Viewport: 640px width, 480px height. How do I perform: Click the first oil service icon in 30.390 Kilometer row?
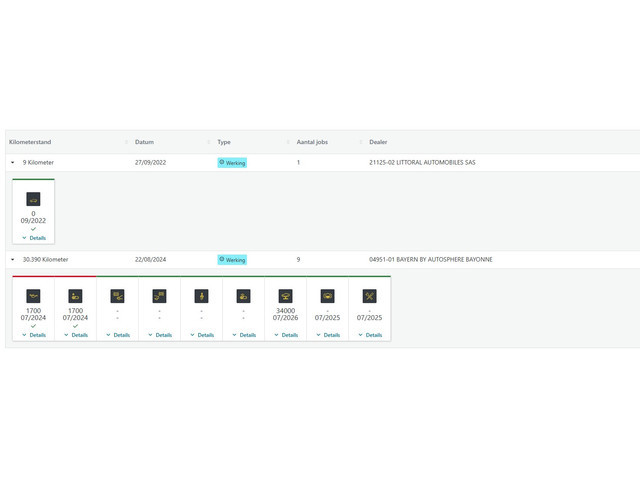point(33,296)
